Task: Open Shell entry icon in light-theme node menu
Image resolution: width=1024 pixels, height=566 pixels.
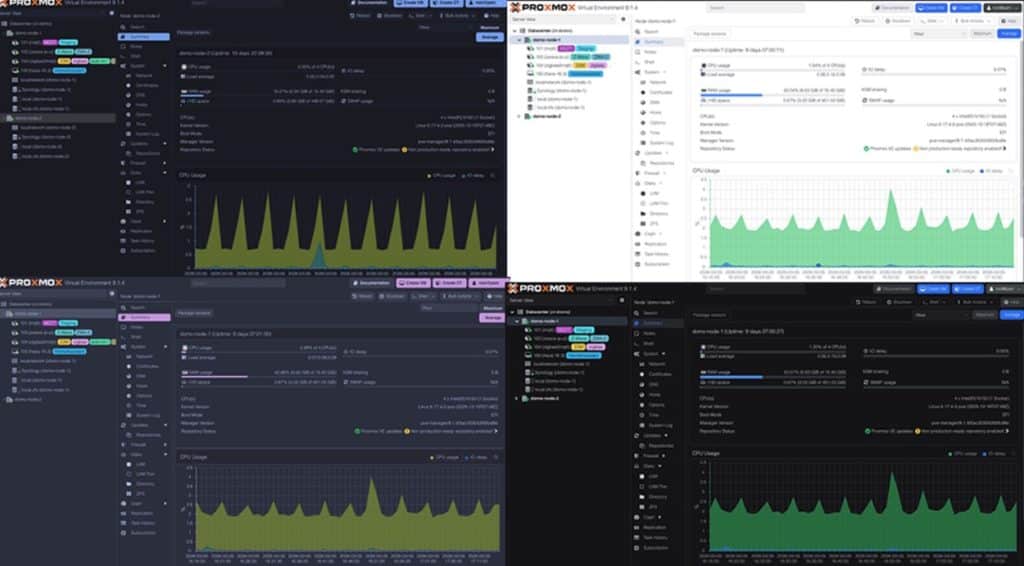Action: (x=638, y=62)
